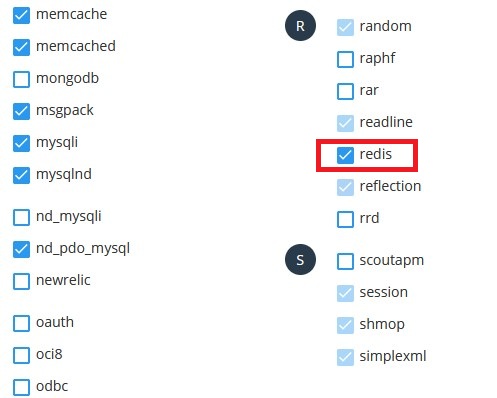The height and width of the screenshot is (398, 497).
Task: Click the S section letter badge
Action: coord(300,260)
